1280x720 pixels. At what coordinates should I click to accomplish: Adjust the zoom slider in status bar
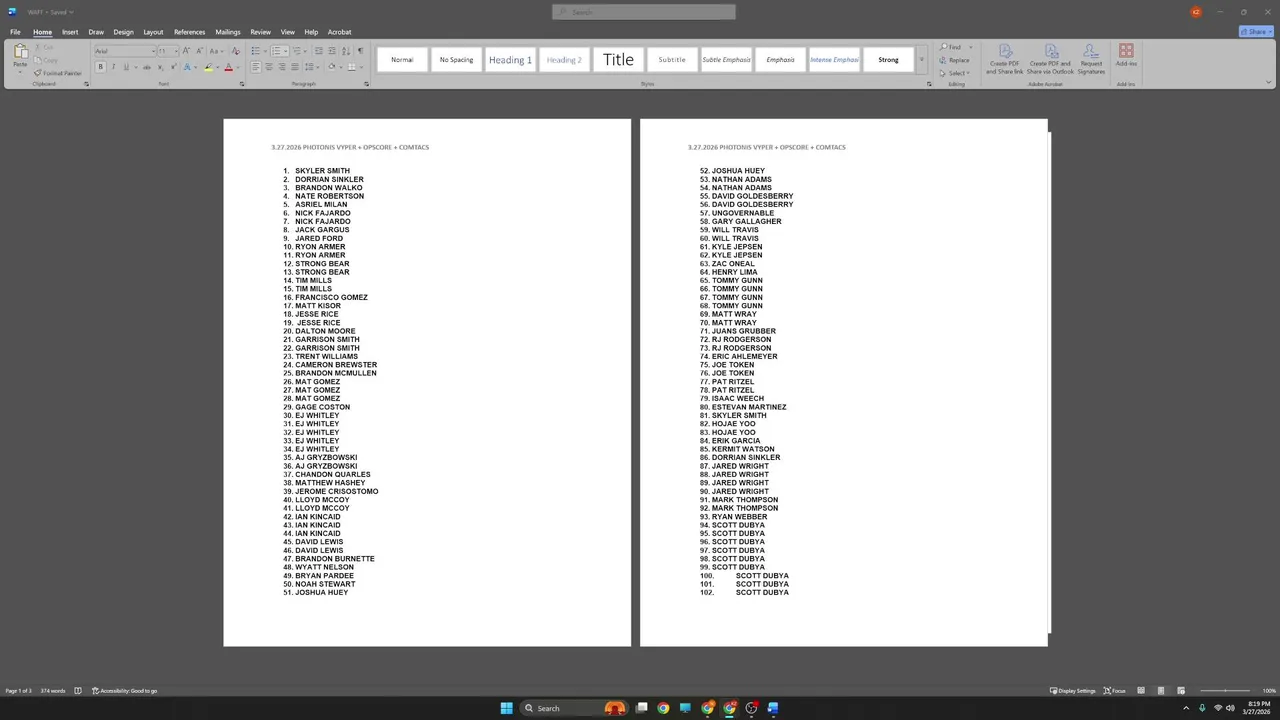pyautogui.click(x=1225, y=691)
